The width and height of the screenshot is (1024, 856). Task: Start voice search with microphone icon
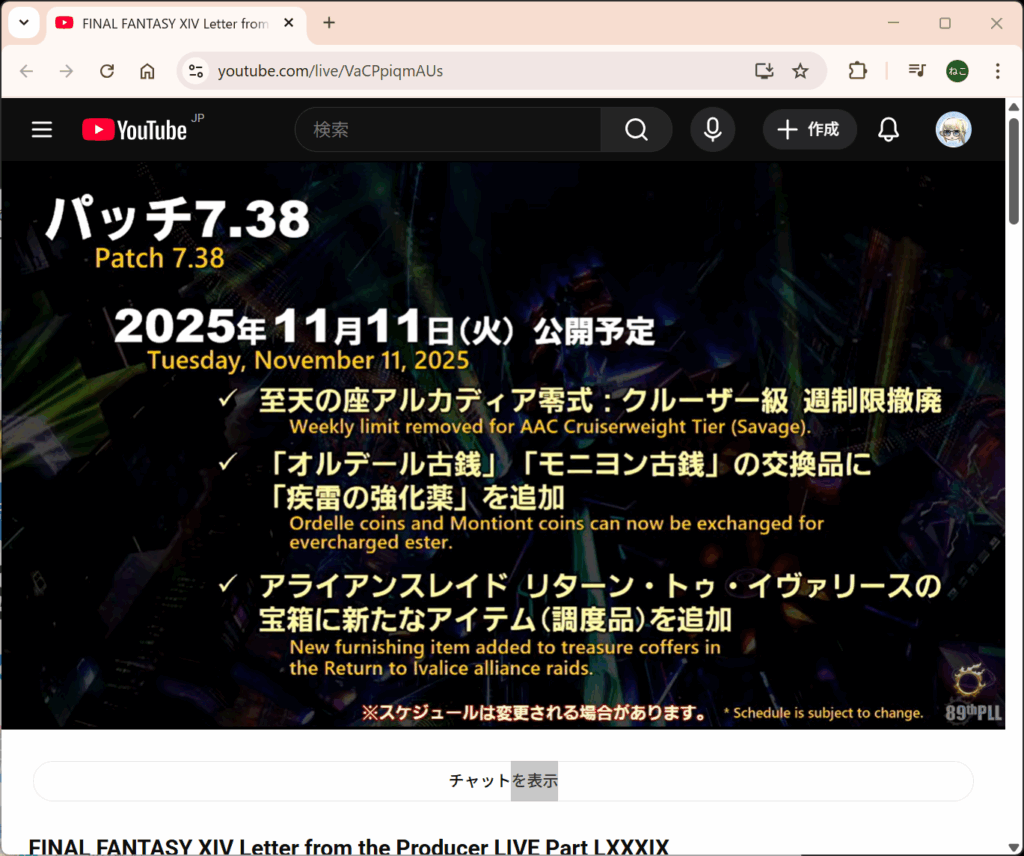pyautogui.click(x=712, y=130)
